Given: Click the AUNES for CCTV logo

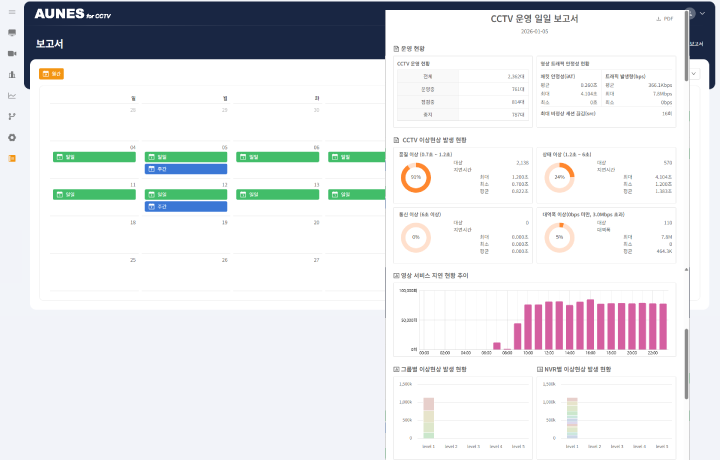Looking at the screenshot, I should tap(73, 14).
